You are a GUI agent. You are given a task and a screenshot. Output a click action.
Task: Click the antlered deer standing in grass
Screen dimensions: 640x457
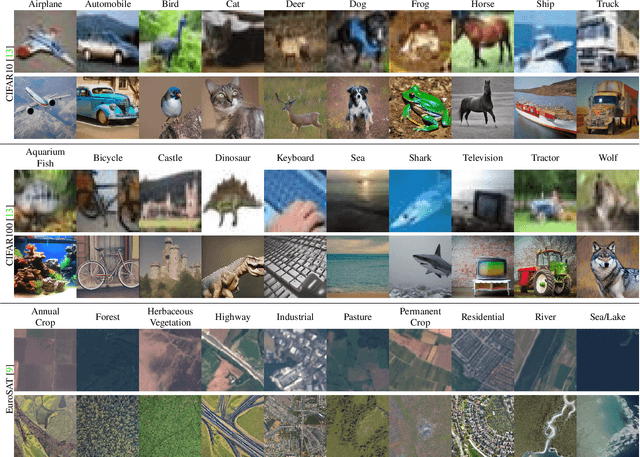click(x=295, y=108)
